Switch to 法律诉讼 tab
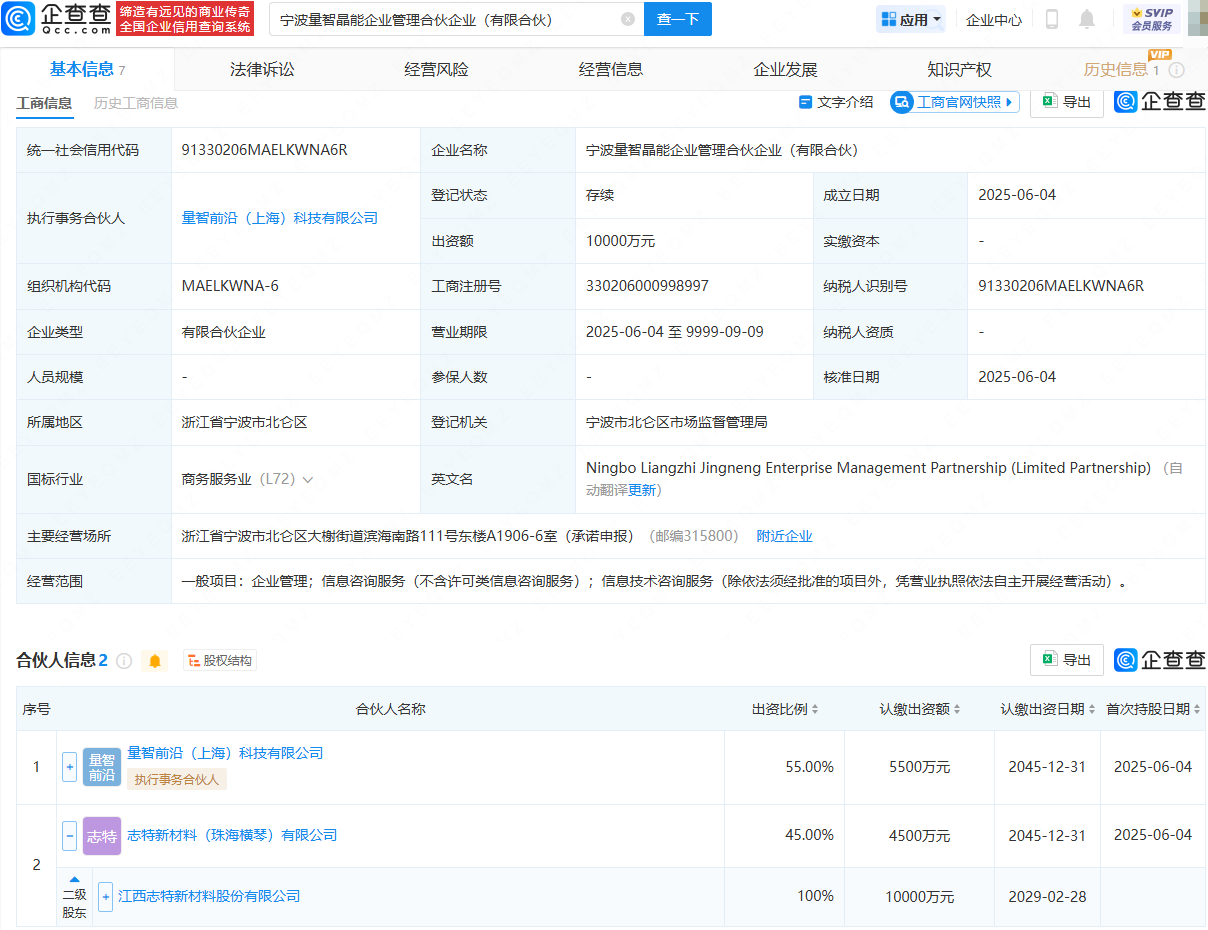This screenshot has width=1208, height=930. 262,70
